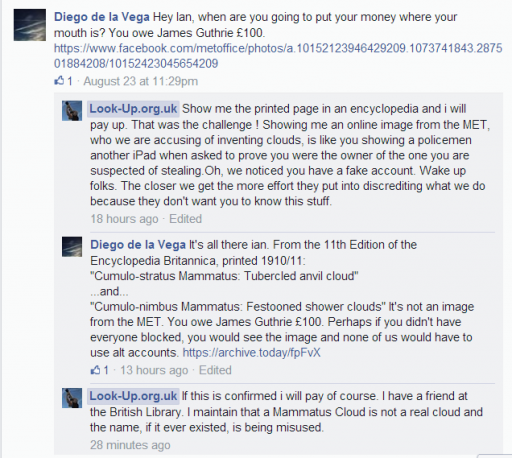Image resolution: width=512 pixels, height=458 pixels.
Task: Click the like thumb icon under Diego's top comment
Action: point(59,80)
